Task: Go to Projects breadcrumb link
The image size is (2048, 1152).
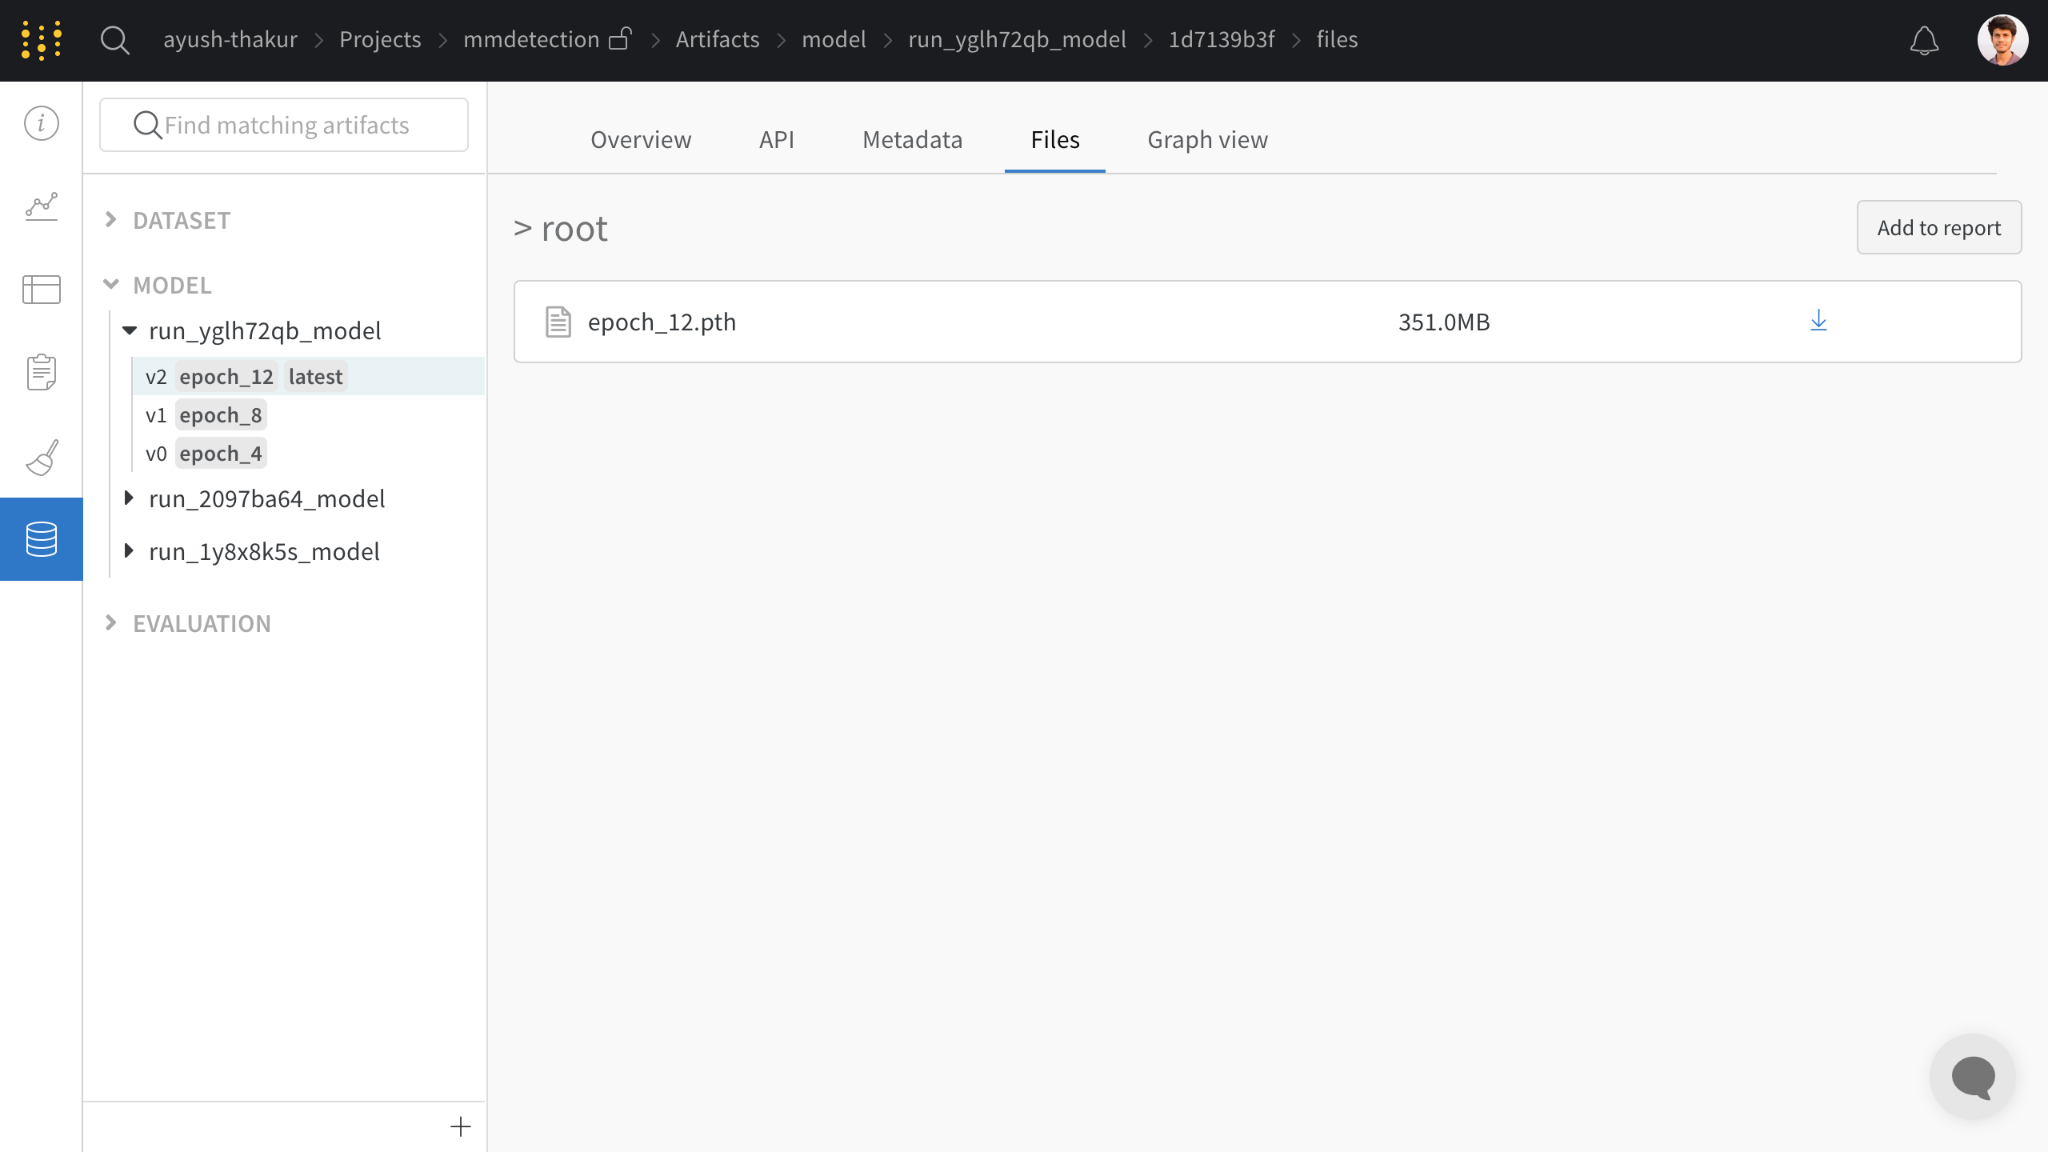Action: [380, 39]
